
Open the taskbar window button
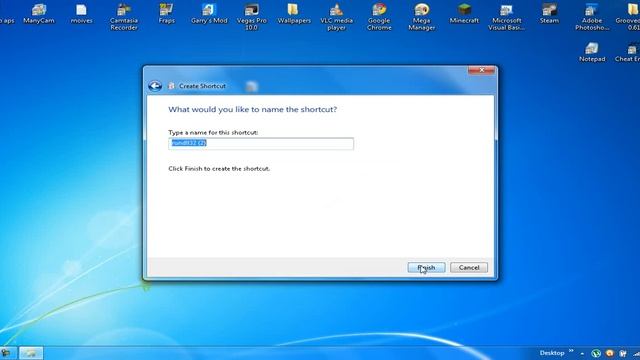[x=31, y=353]
